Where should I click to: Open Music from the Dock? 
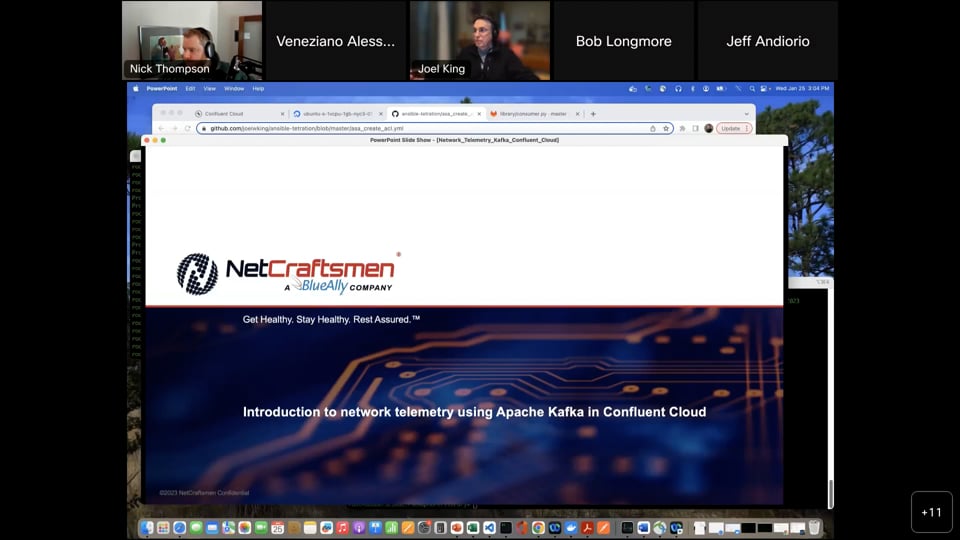[x=342, y=528]
